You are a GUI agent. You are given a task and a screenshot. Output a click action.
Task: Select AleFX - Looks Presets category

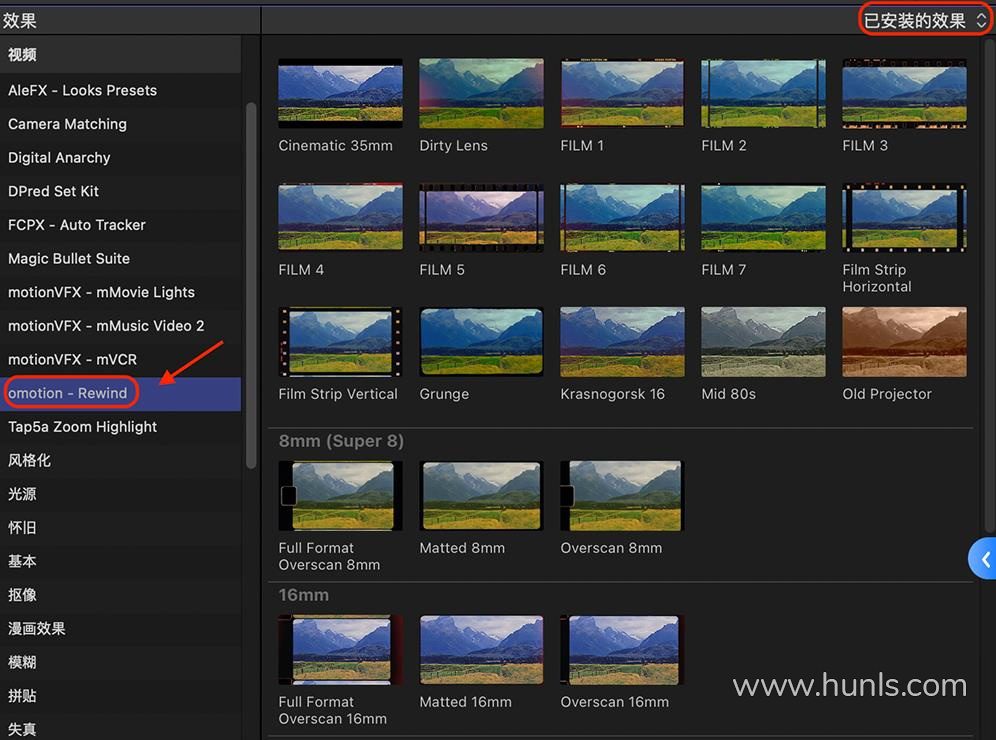(x=121, y=90)
